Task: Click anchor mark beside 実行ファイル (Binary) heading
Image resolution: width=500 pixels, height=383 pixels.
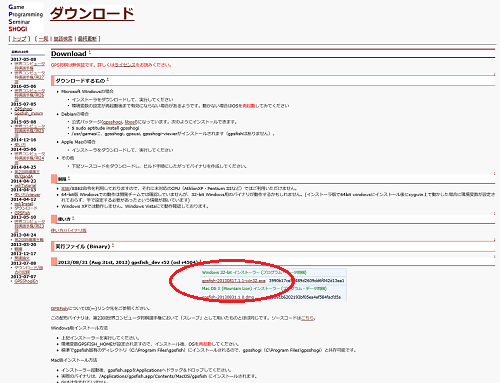Action: point(113,246)
